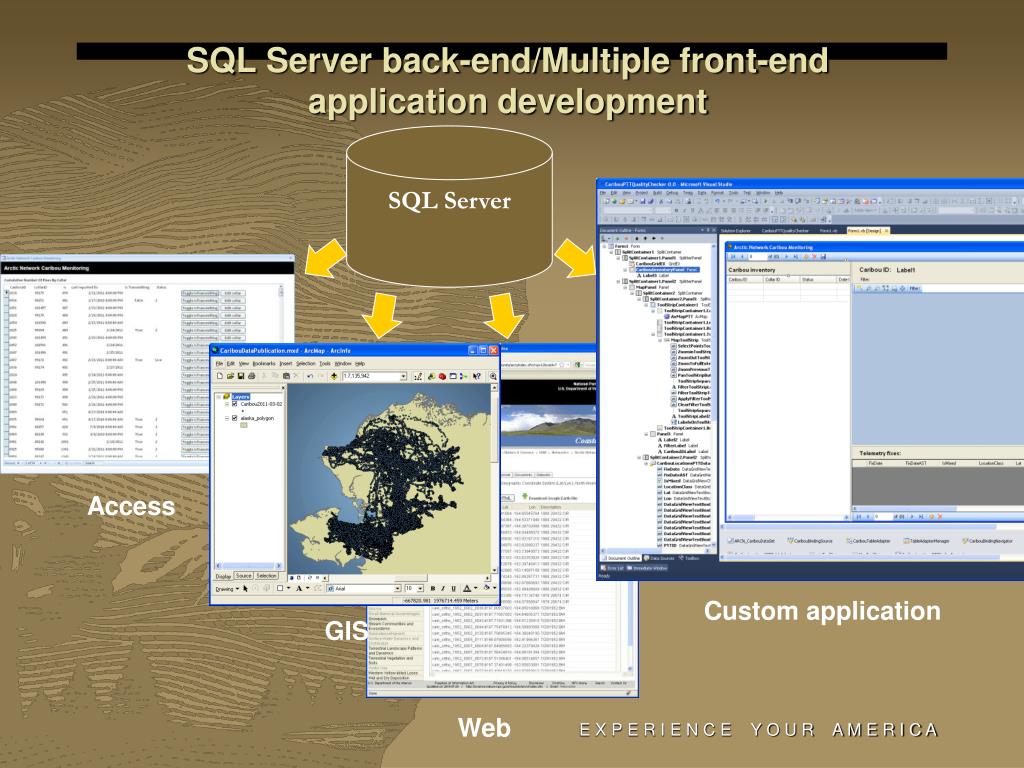The height and width of the screenshot is (768, 1024).
Task: Close ArcMap table of contents panel
Action: (283, 387)
